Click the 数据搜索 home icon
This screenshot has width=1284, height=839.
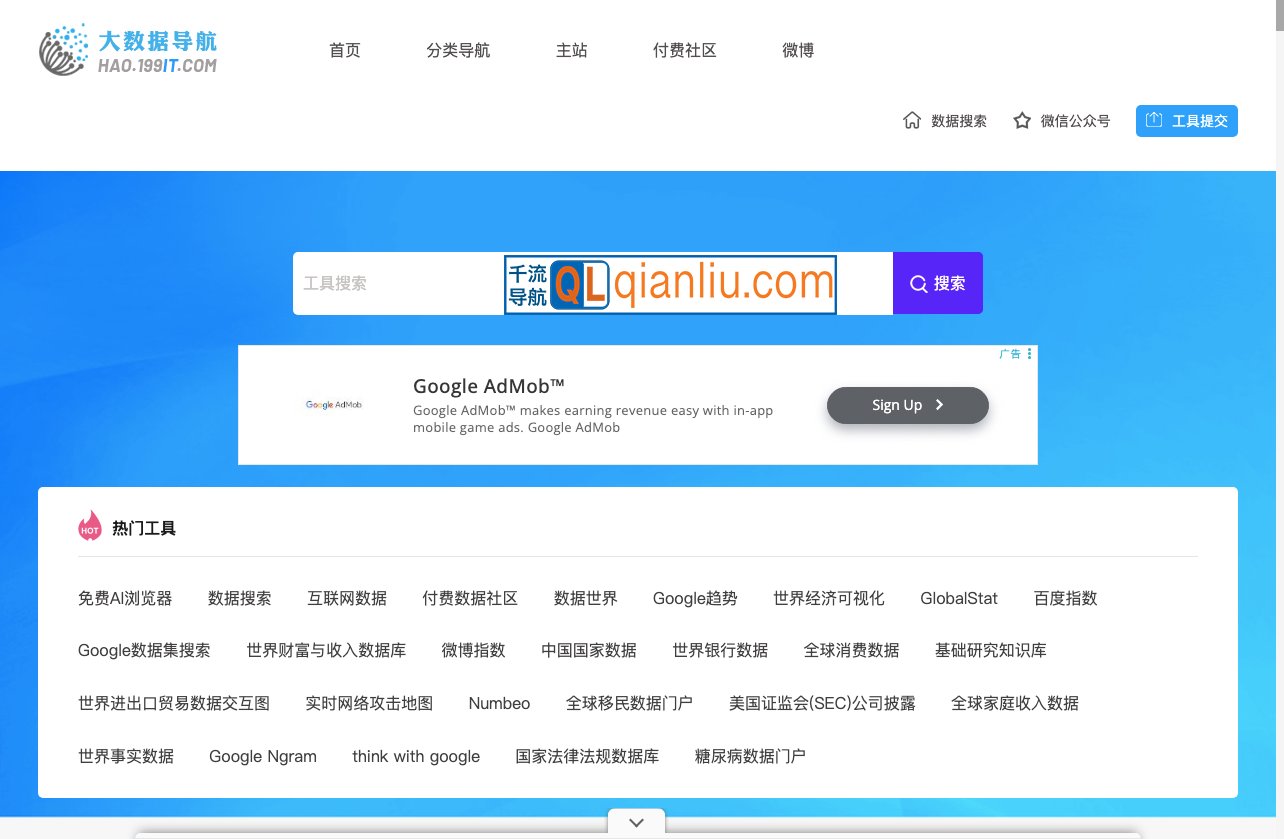click(x=911, y=119)
